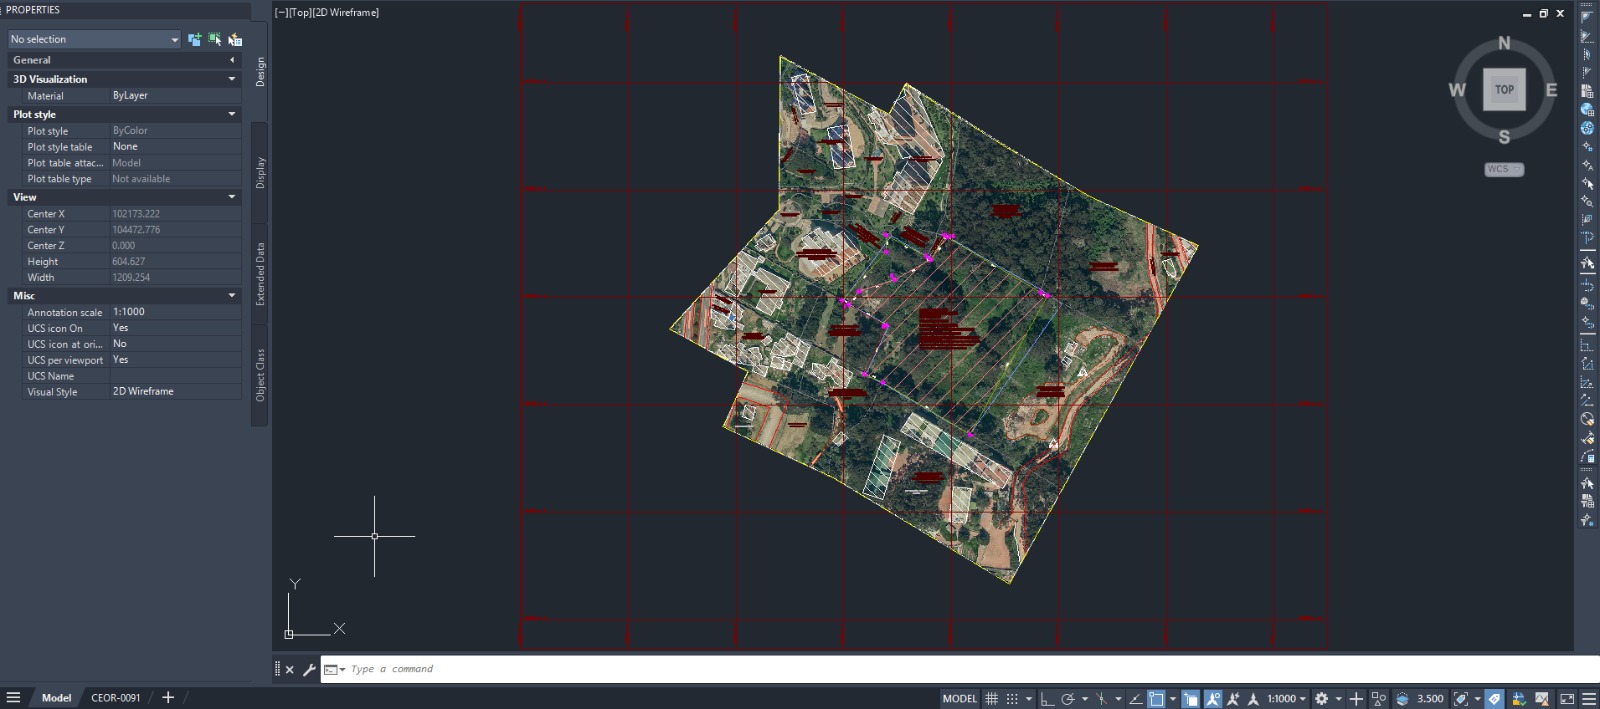Toggle polar tracking in status bar
Viewport: 1600px width, 709px height.
pyautogui.click(x=1068, y=699)
